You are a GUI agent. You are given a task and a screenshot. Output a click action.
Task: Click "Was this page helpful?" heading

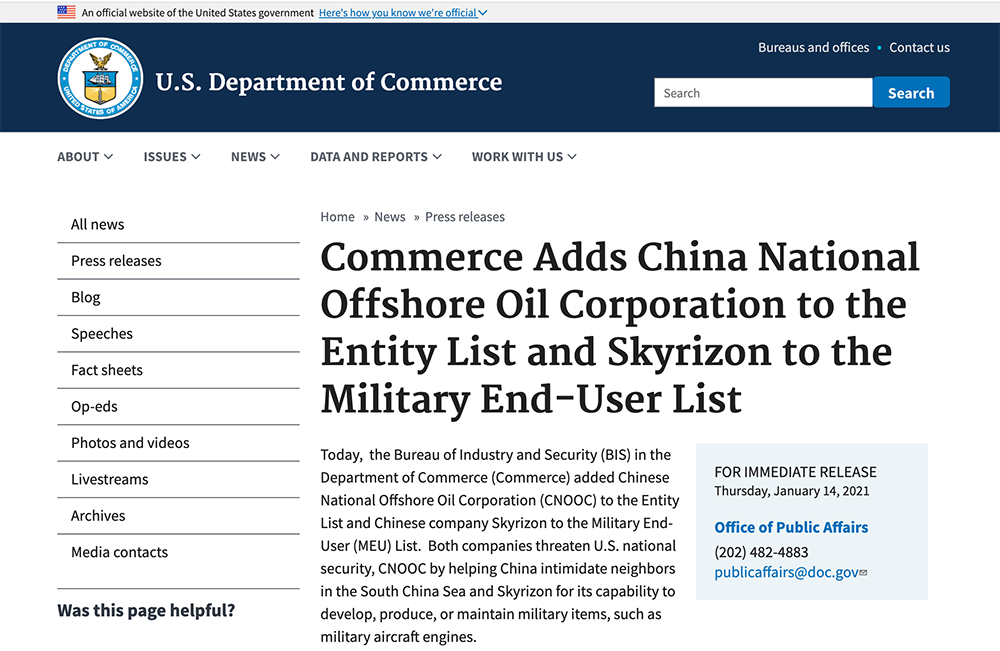pos(146,611)
